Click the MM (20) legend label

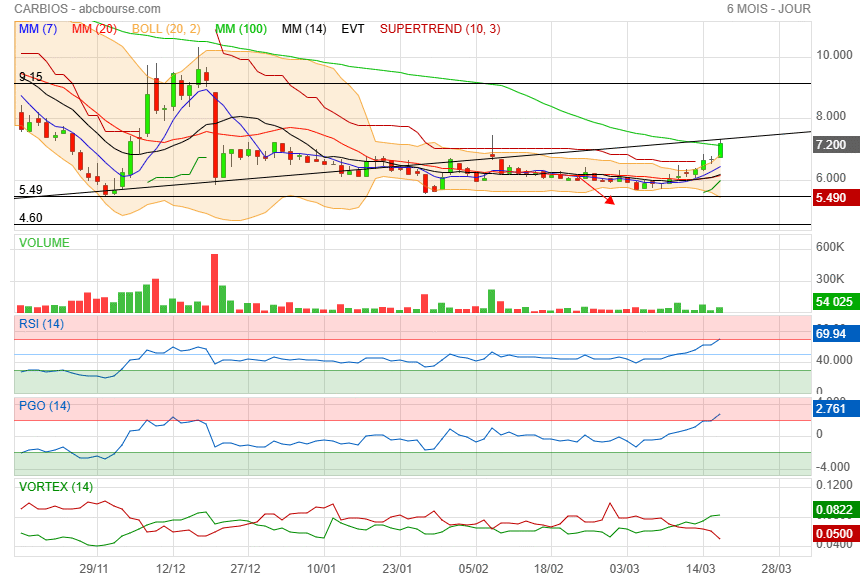(x=94, y=29)
